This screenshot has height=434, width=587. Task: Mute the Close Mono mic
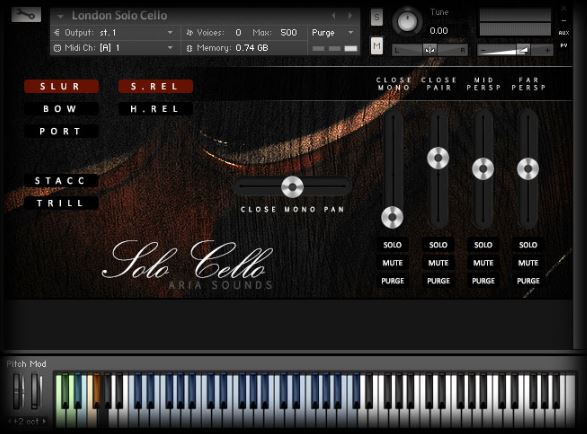click(392, 263)
